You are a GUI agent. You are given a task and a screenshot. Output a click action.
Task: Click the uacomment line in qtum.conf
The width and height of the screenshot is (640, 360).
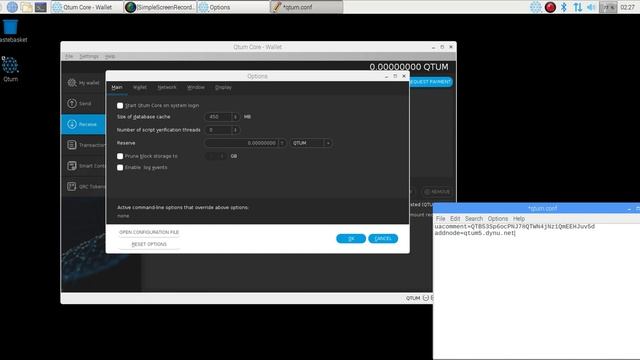pos(514,227)
